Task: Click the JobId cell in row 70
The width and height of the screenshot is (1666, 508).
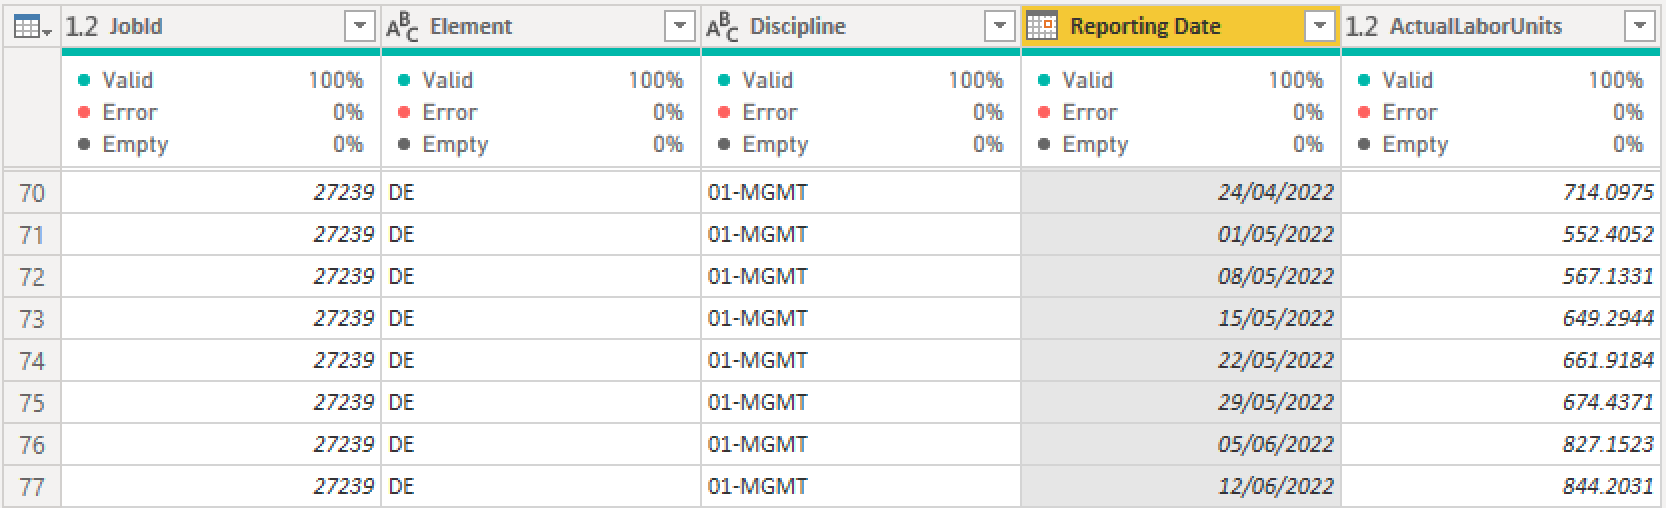Action: [221, 192]
